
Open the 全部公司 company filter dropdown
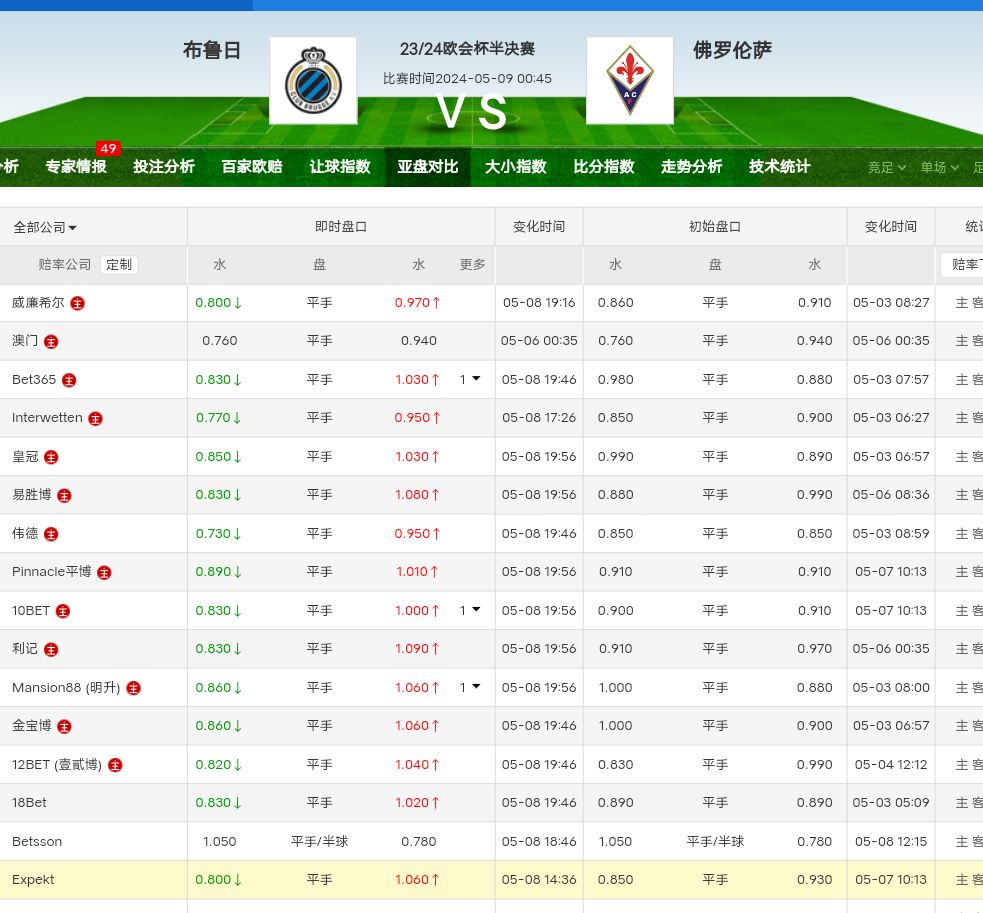pyautogui.click(x=45, y=227)
